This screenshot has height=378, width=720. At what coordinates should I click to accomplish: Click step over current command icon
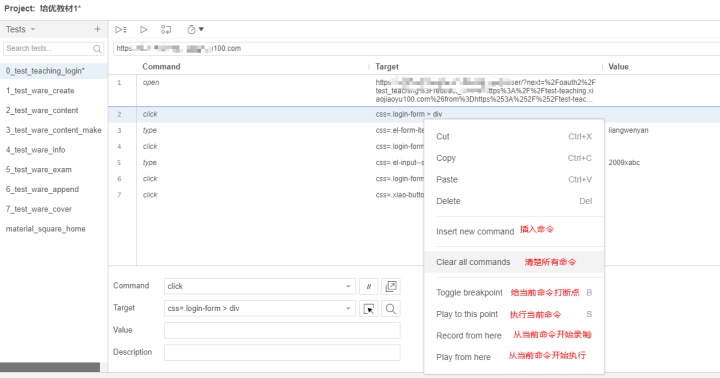[x=166, y=29]
